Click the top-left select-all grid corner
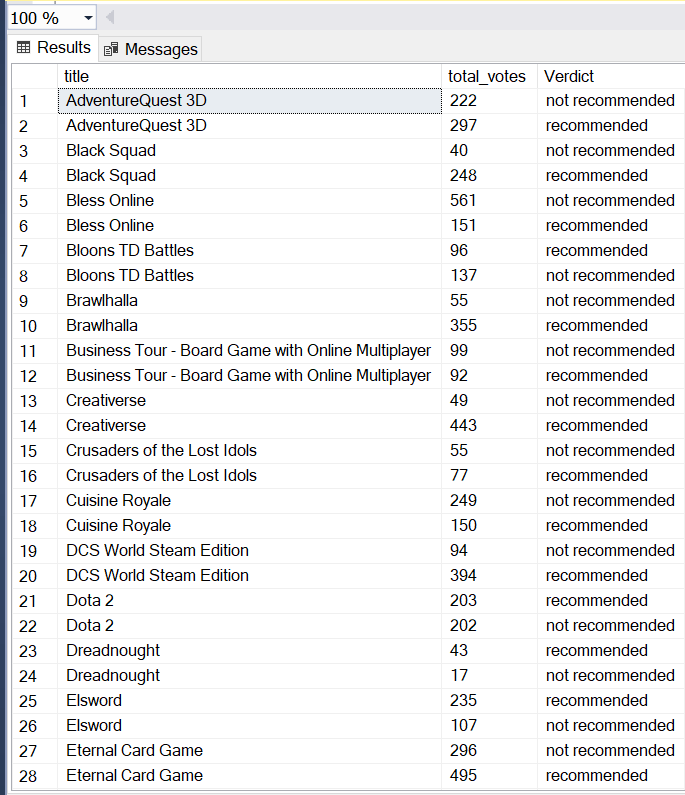 click(x=35, y=77)
